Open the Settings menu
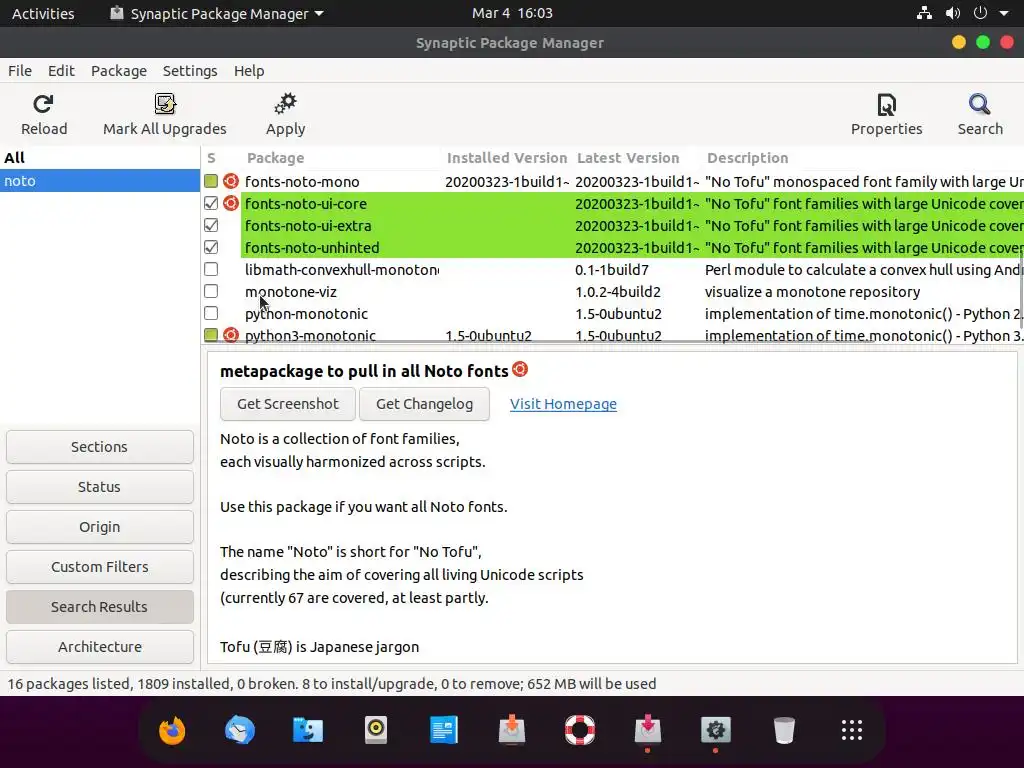1024x768 pixels. pyautogui.click(x=190, y=71)
